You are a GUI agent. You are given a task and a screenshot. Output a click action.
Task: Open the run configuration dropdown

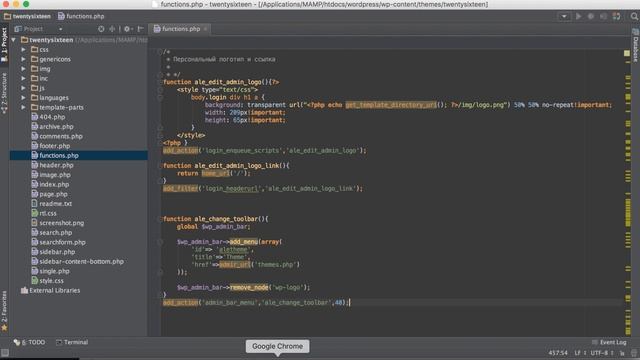[564, 16]
